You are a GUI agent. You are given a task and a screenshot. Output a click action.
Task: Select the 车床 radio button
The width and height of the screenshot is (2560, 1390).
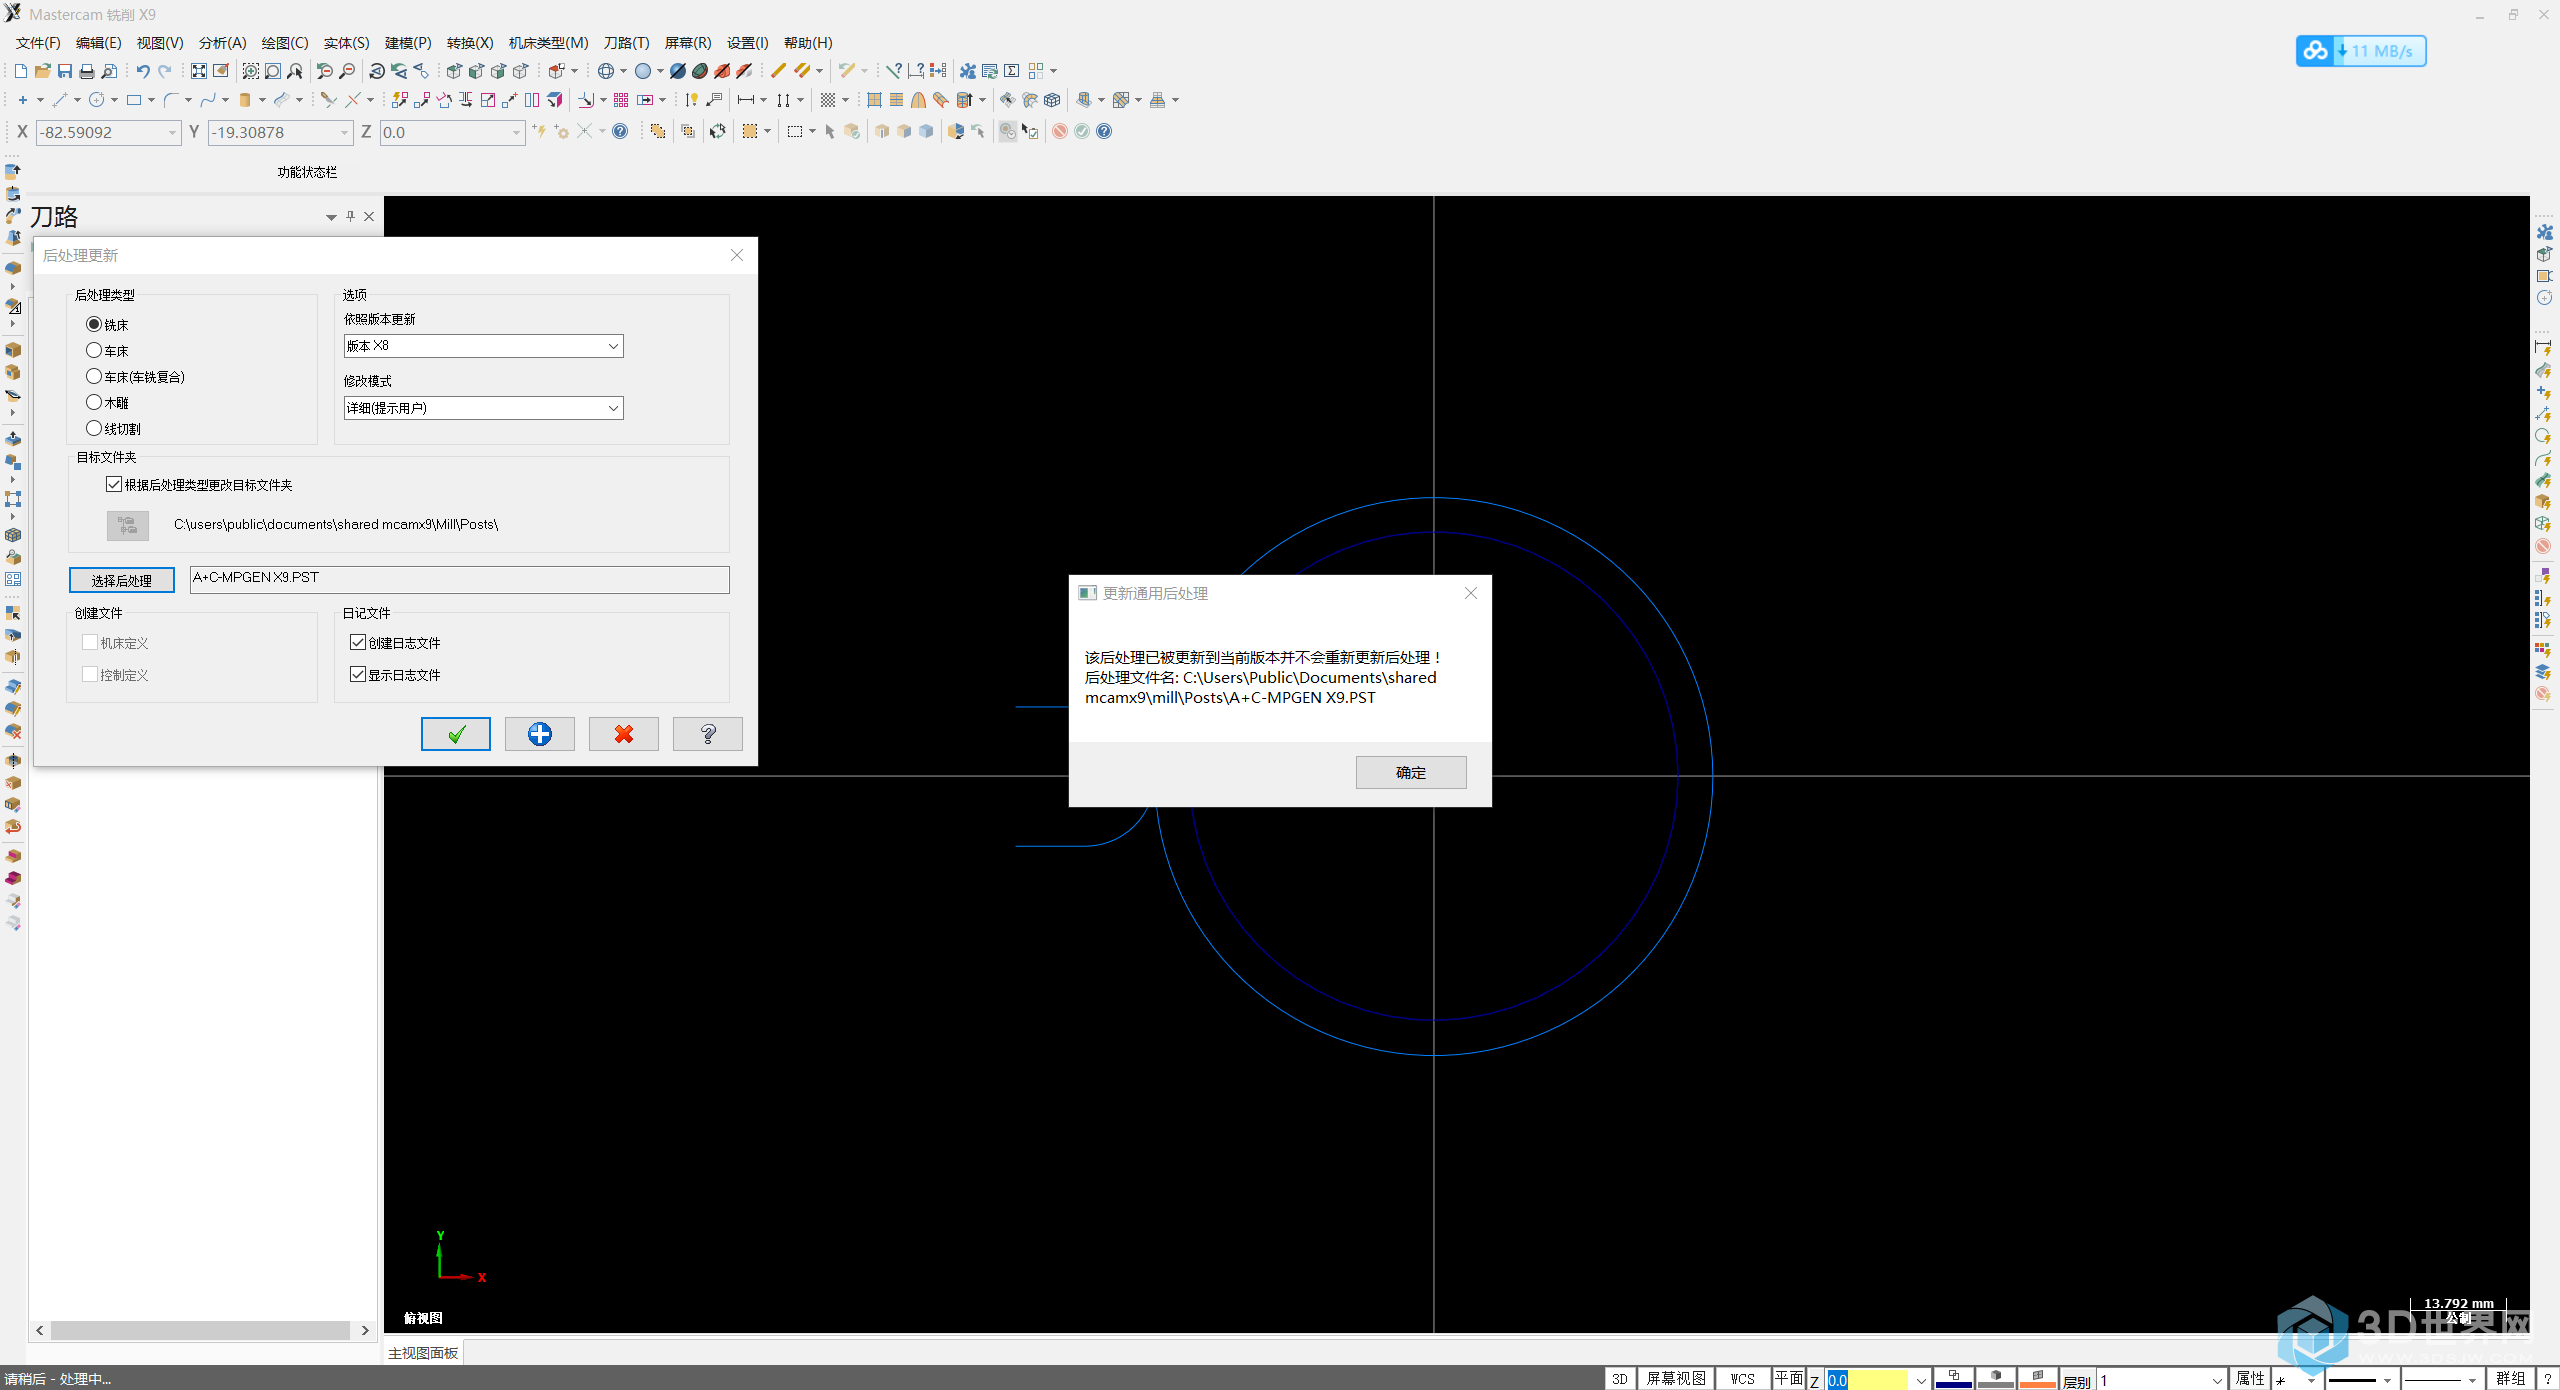click(x=94, y=350)
